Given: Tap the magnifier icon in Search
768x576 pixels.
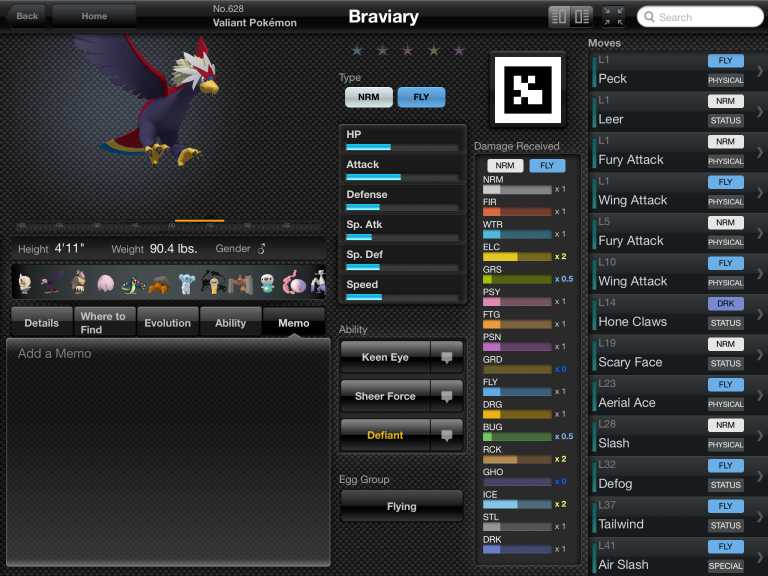Looking at the screenshot, I should click(x=649, y=17).
